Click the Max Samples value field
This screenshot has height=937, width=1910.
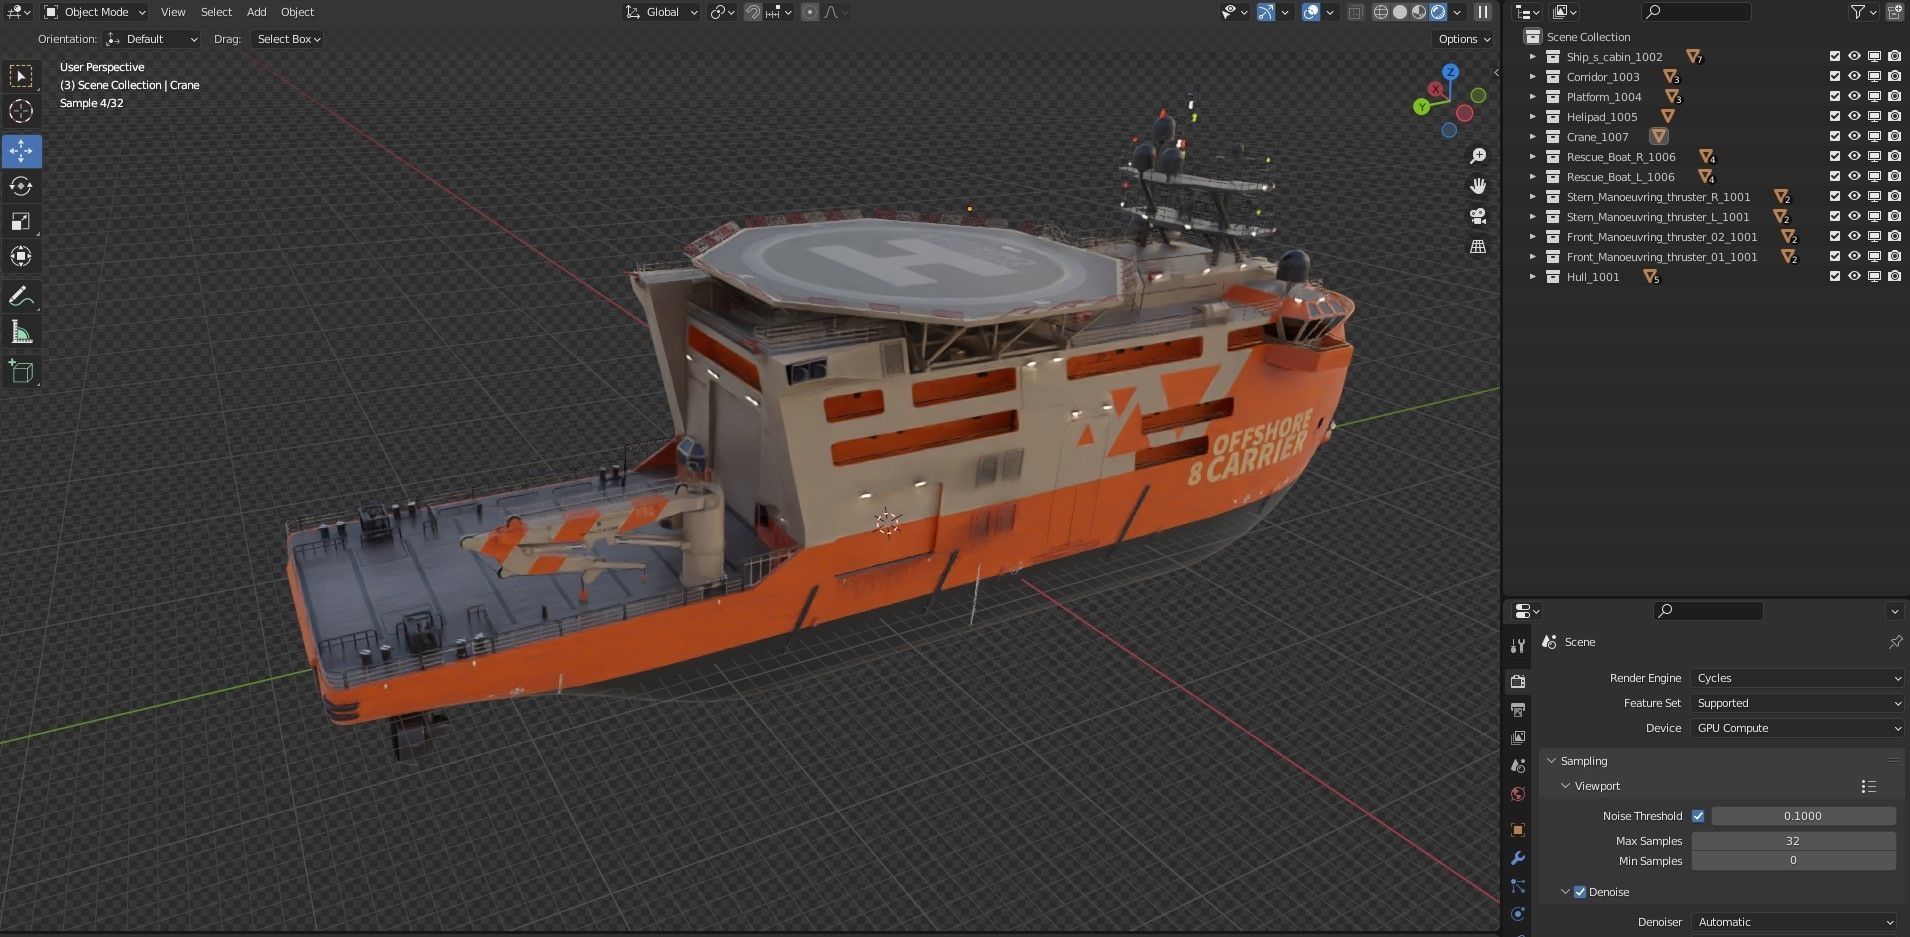click(1793, 841)
